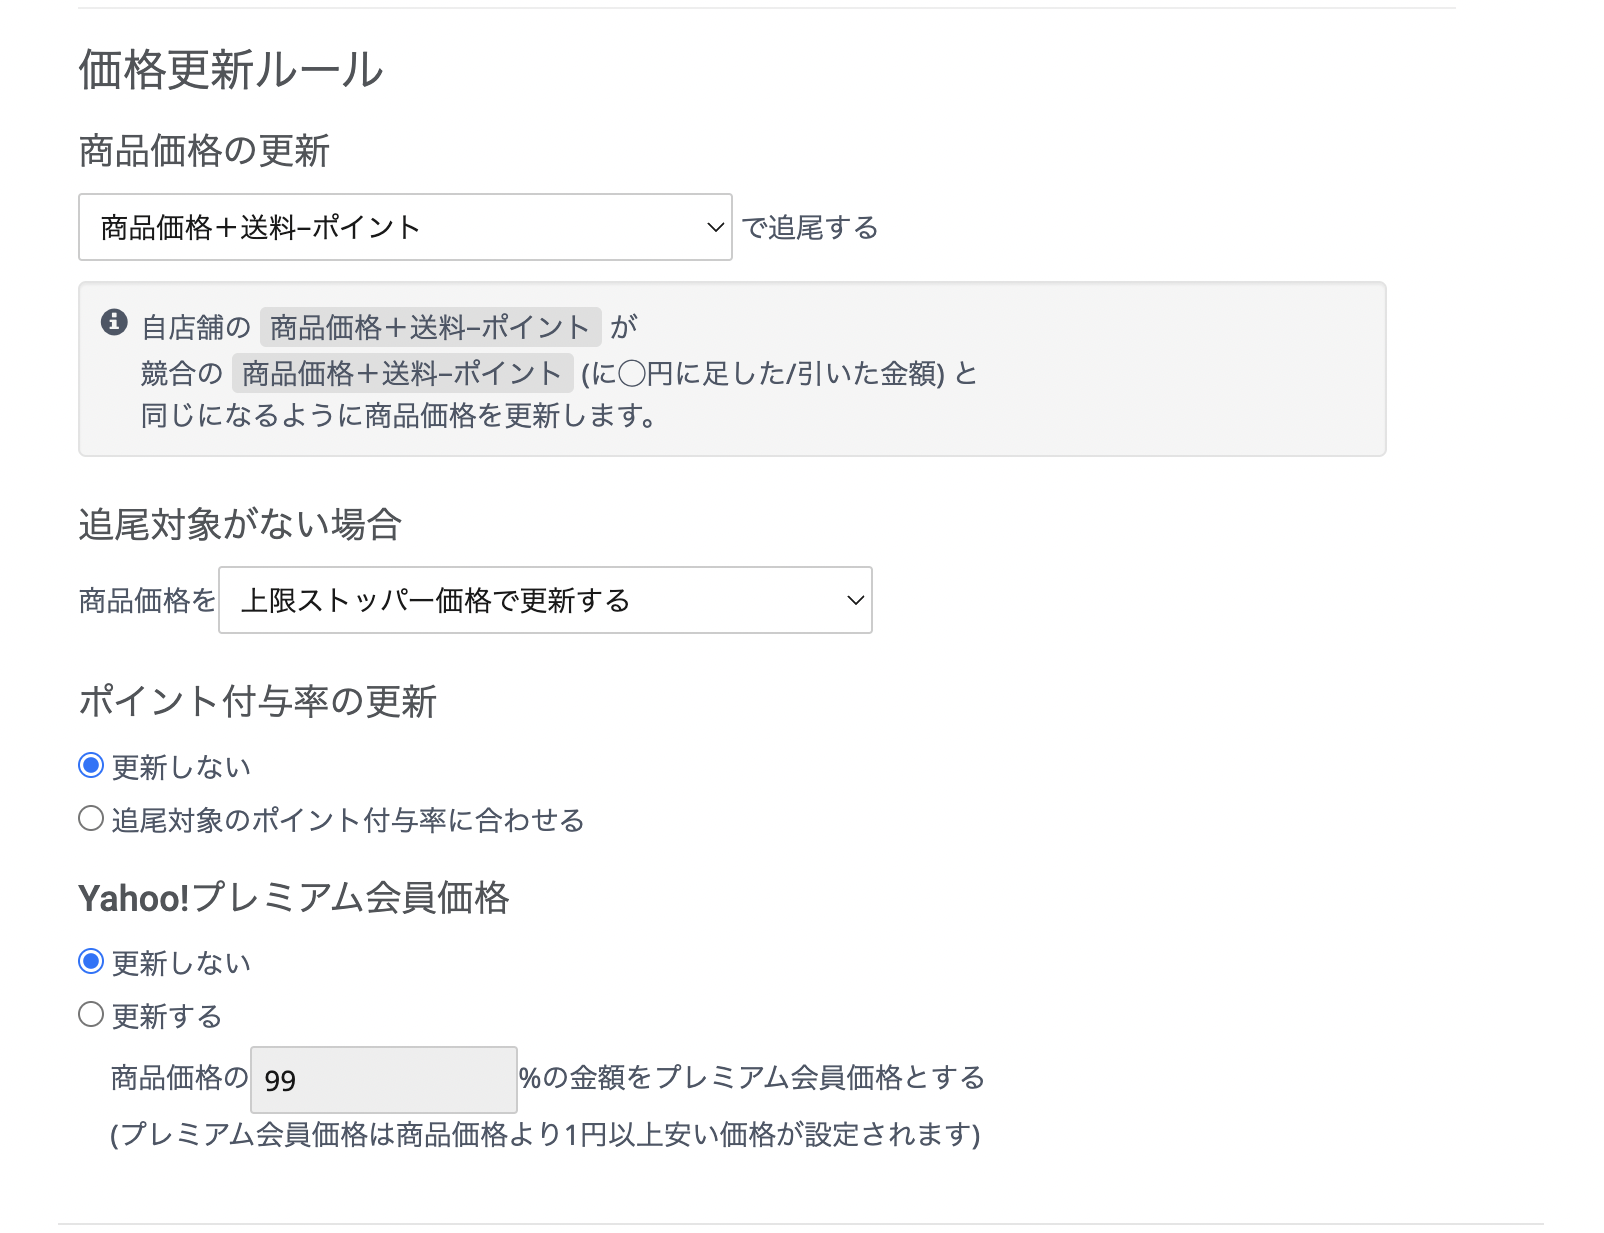The image size is (1604, 1233).
Task: Click the first 商品価格+送料−ポイント badge in info box
Action: click(x=430, y=327)
